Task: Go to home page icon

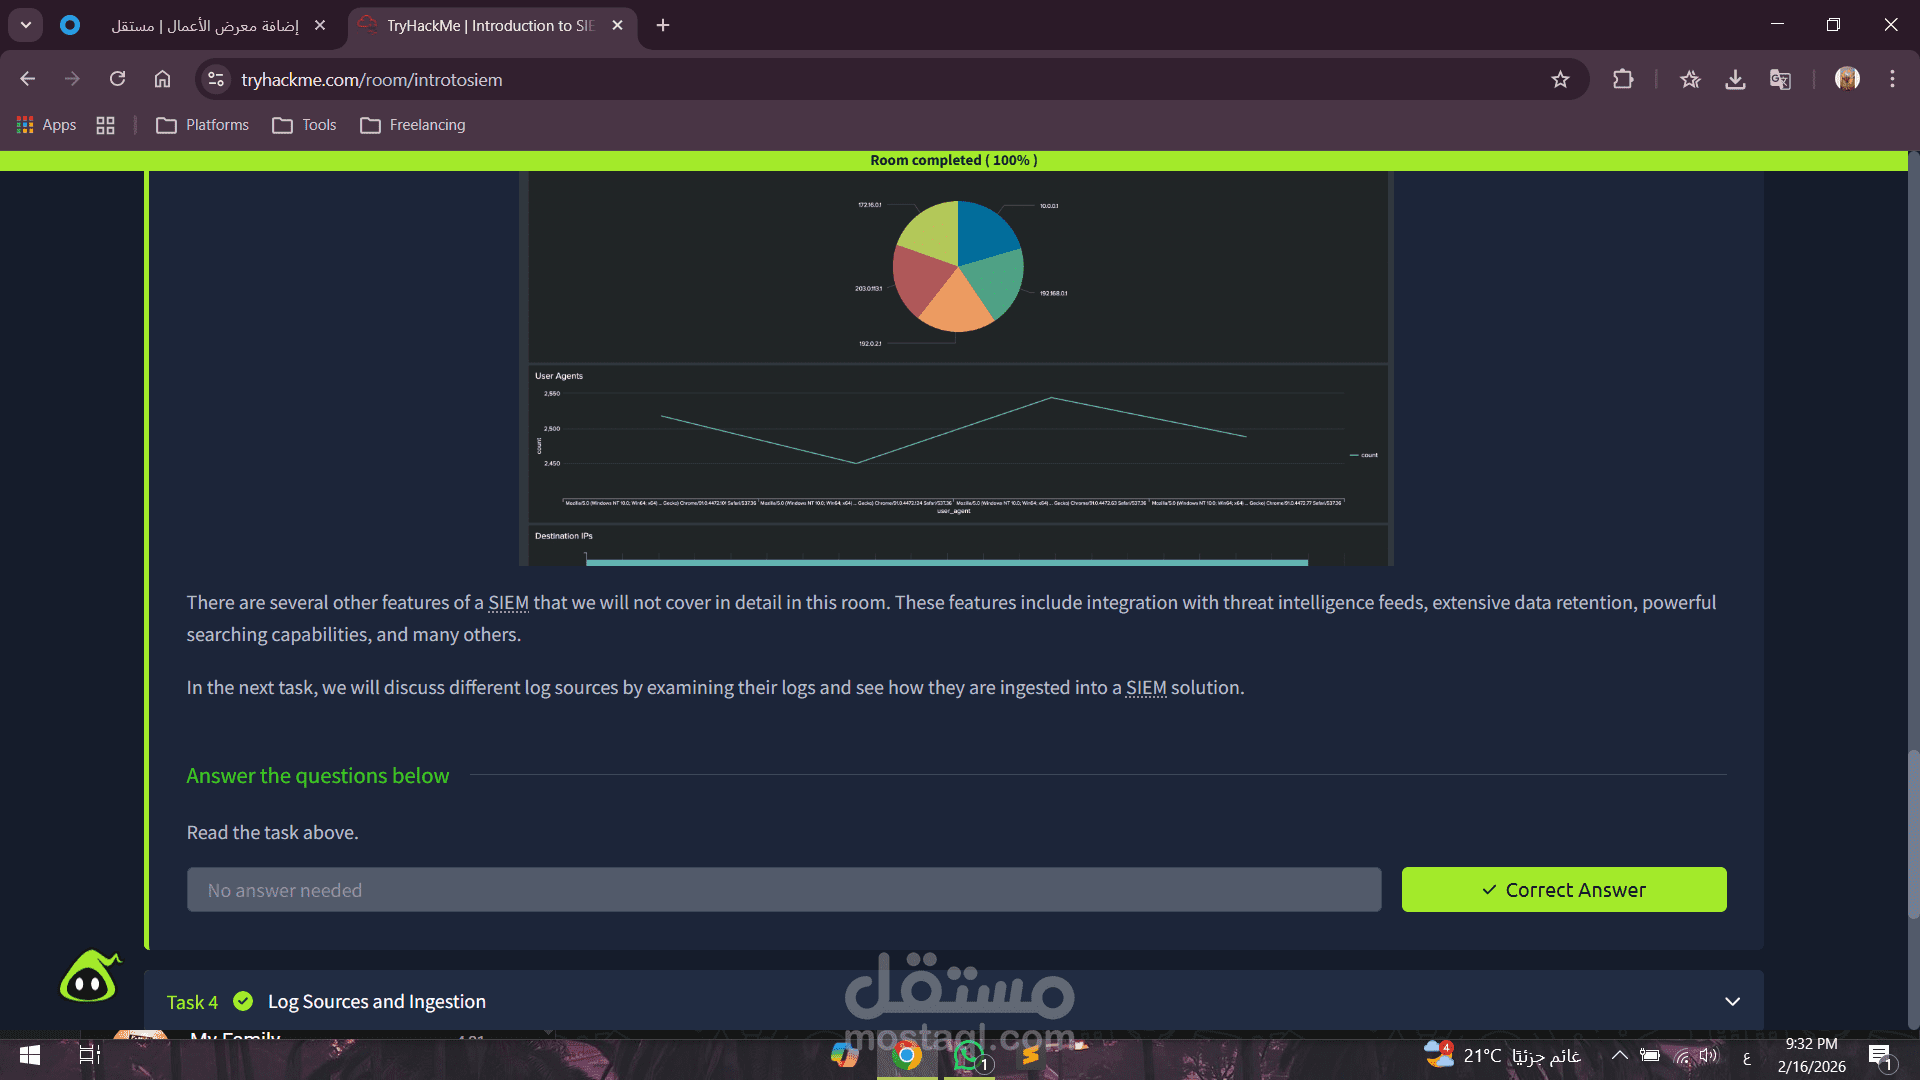Action: (x=162, y=80)
